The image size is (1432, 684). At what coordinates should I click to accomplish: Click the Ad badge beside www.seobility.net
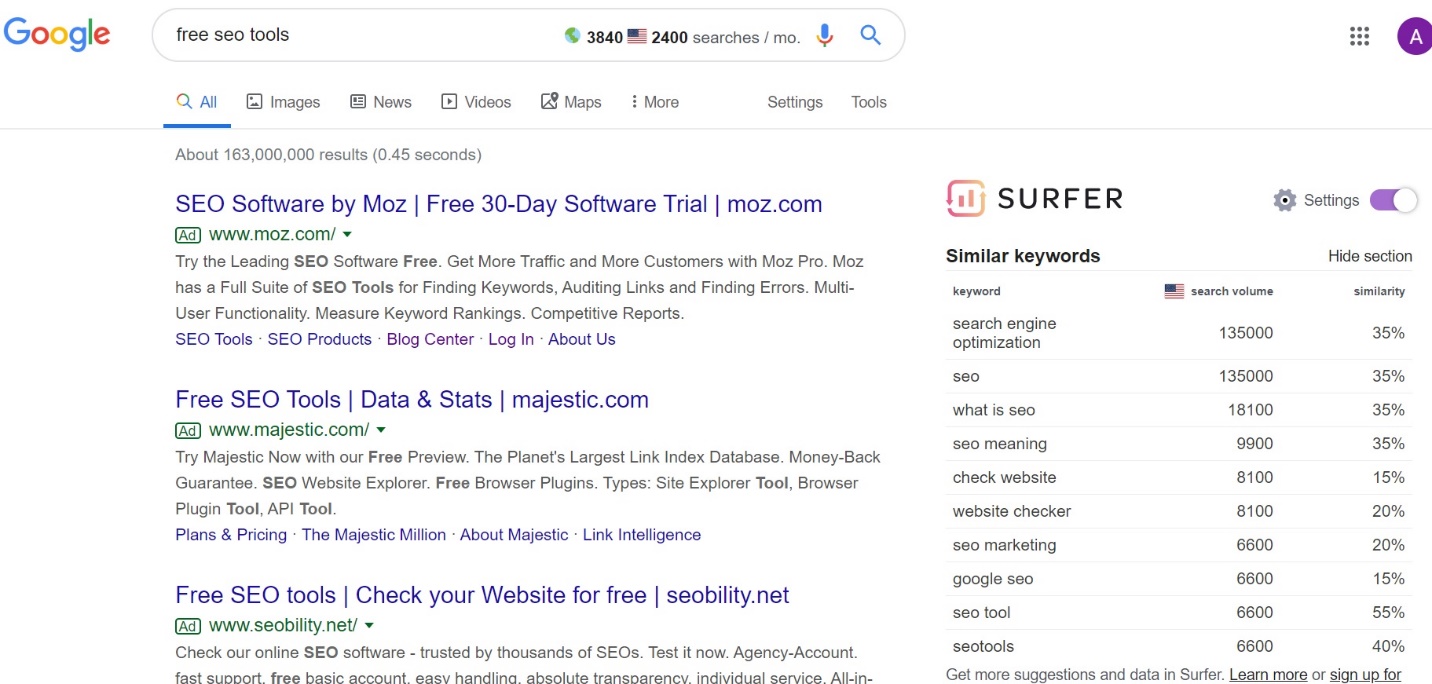pyautogui.click(x=187, y=626)
